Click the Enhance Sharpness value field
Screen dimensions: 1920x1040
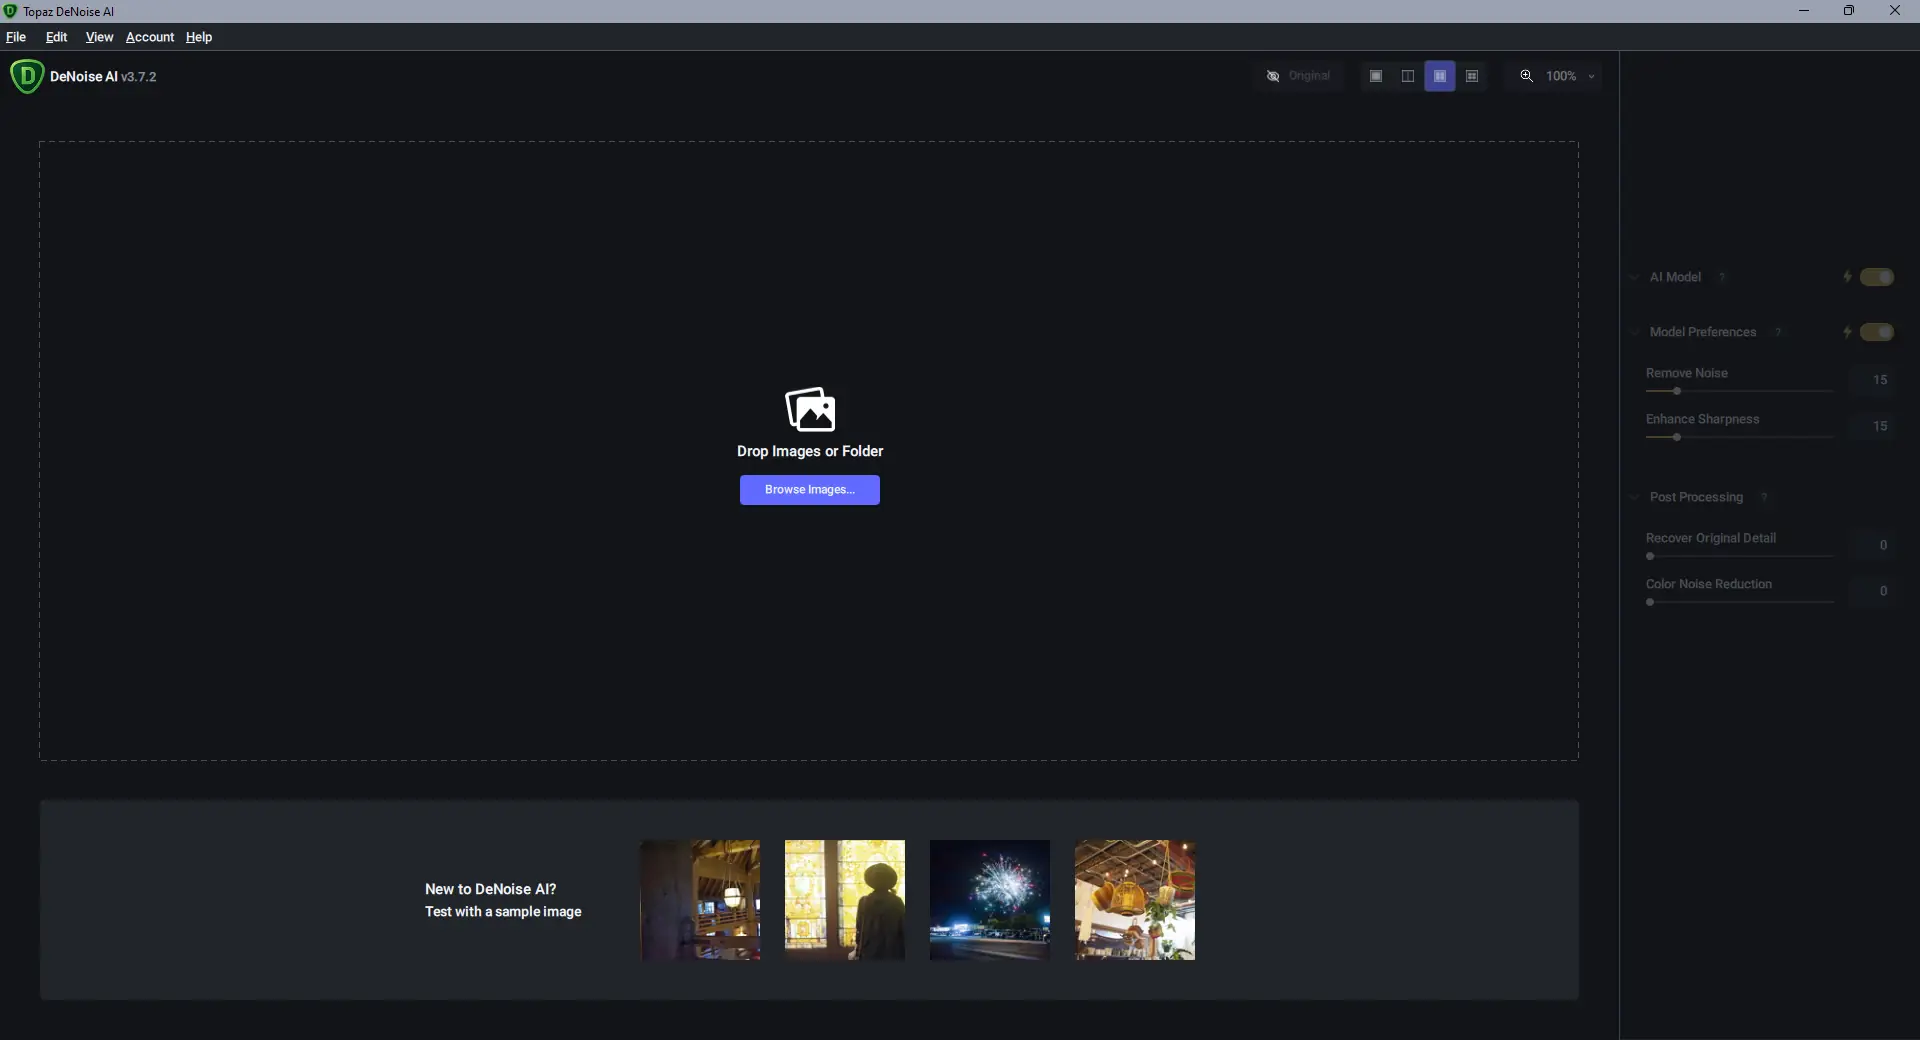[1871, 426]
